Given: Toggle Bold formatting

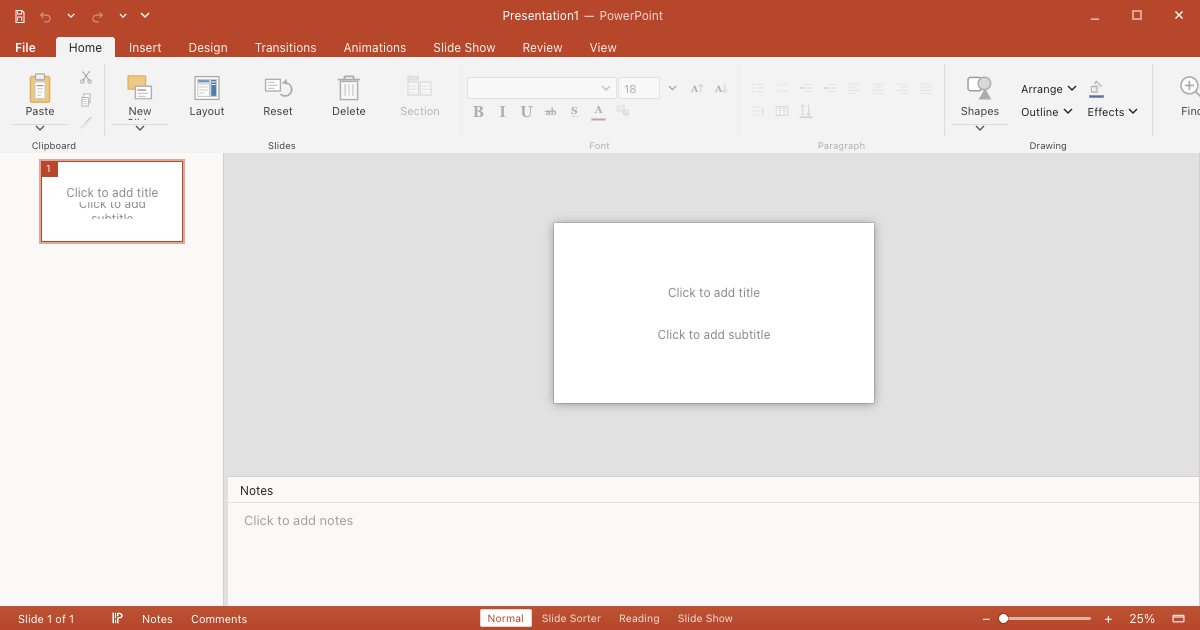Looking at the screenshot, I should [478, 111].
